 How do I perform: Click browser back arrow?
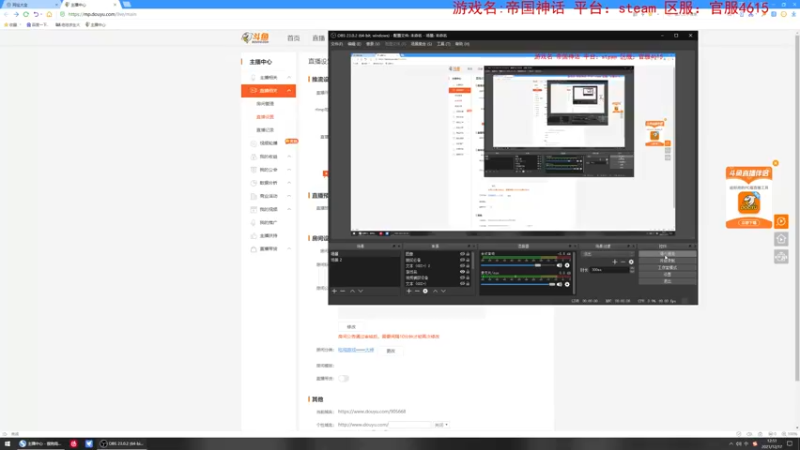[x=6, y=14]
